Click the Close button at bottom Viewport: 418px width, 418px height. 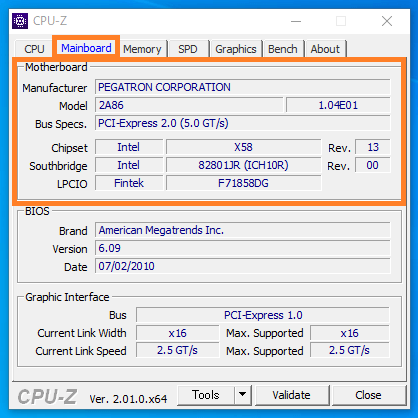click(x=368, y=395)
